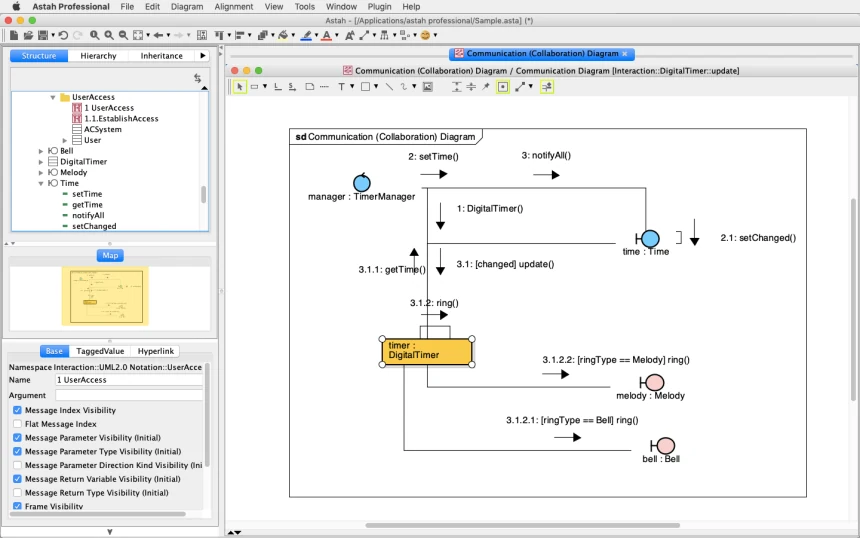860x538 pixels.
Task: Click the align left icon
Action: click(x=240, y=35)
